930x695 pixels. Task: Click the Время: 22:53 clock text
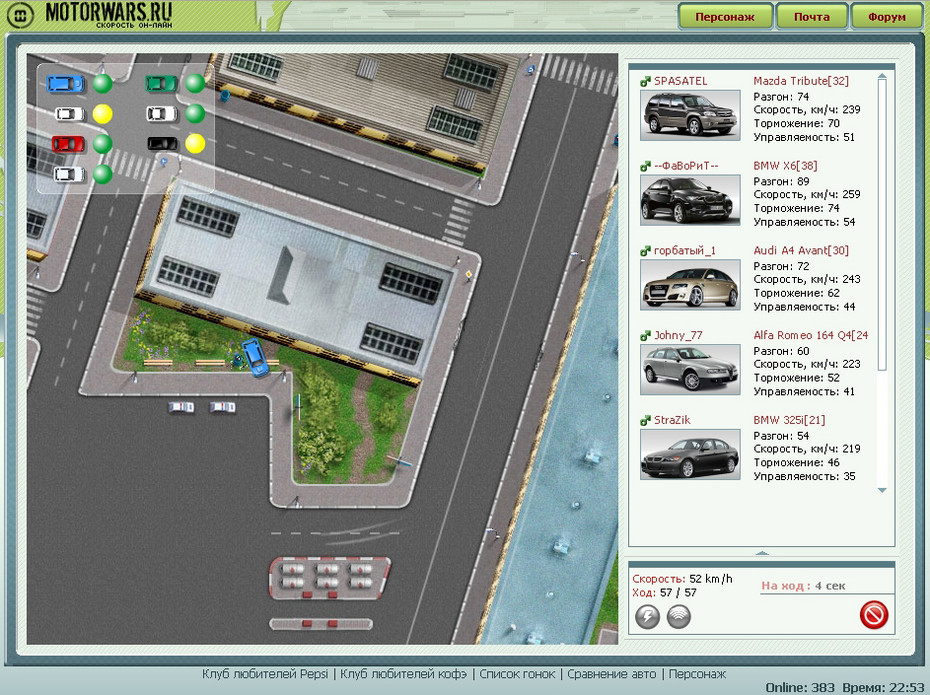point(883,688)
